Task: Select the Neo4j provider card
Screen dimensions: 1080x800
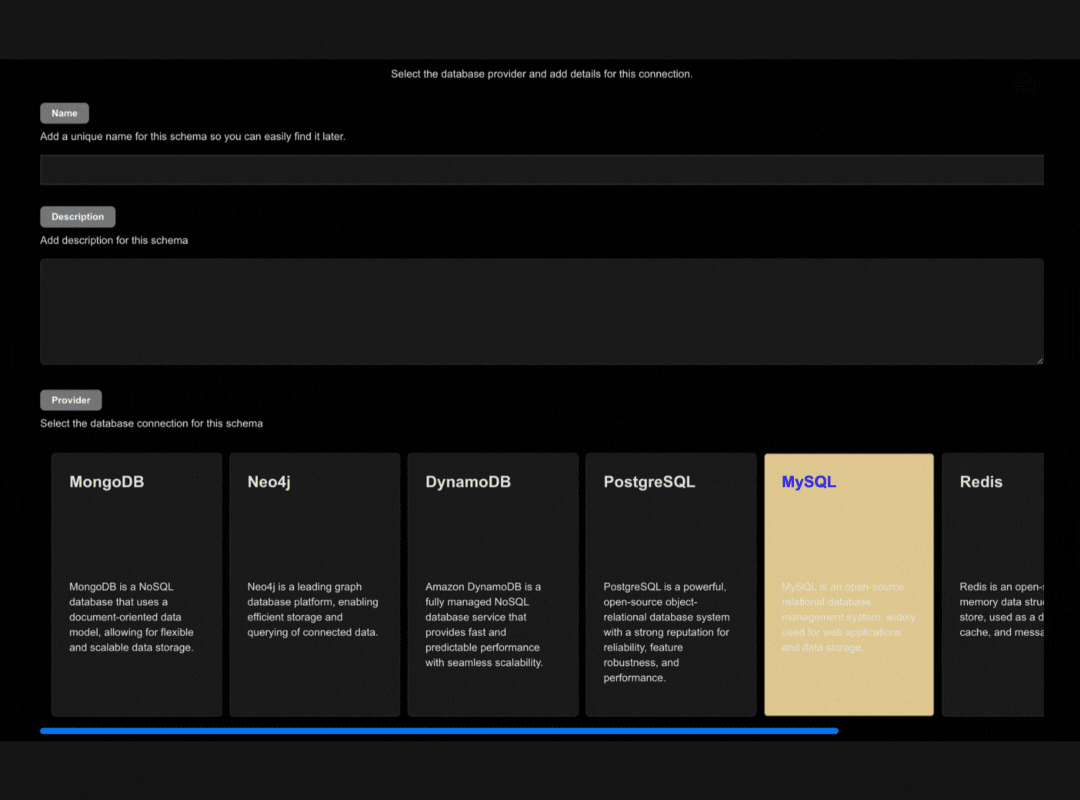Action: pyautogui.click(x=314, y=583)
